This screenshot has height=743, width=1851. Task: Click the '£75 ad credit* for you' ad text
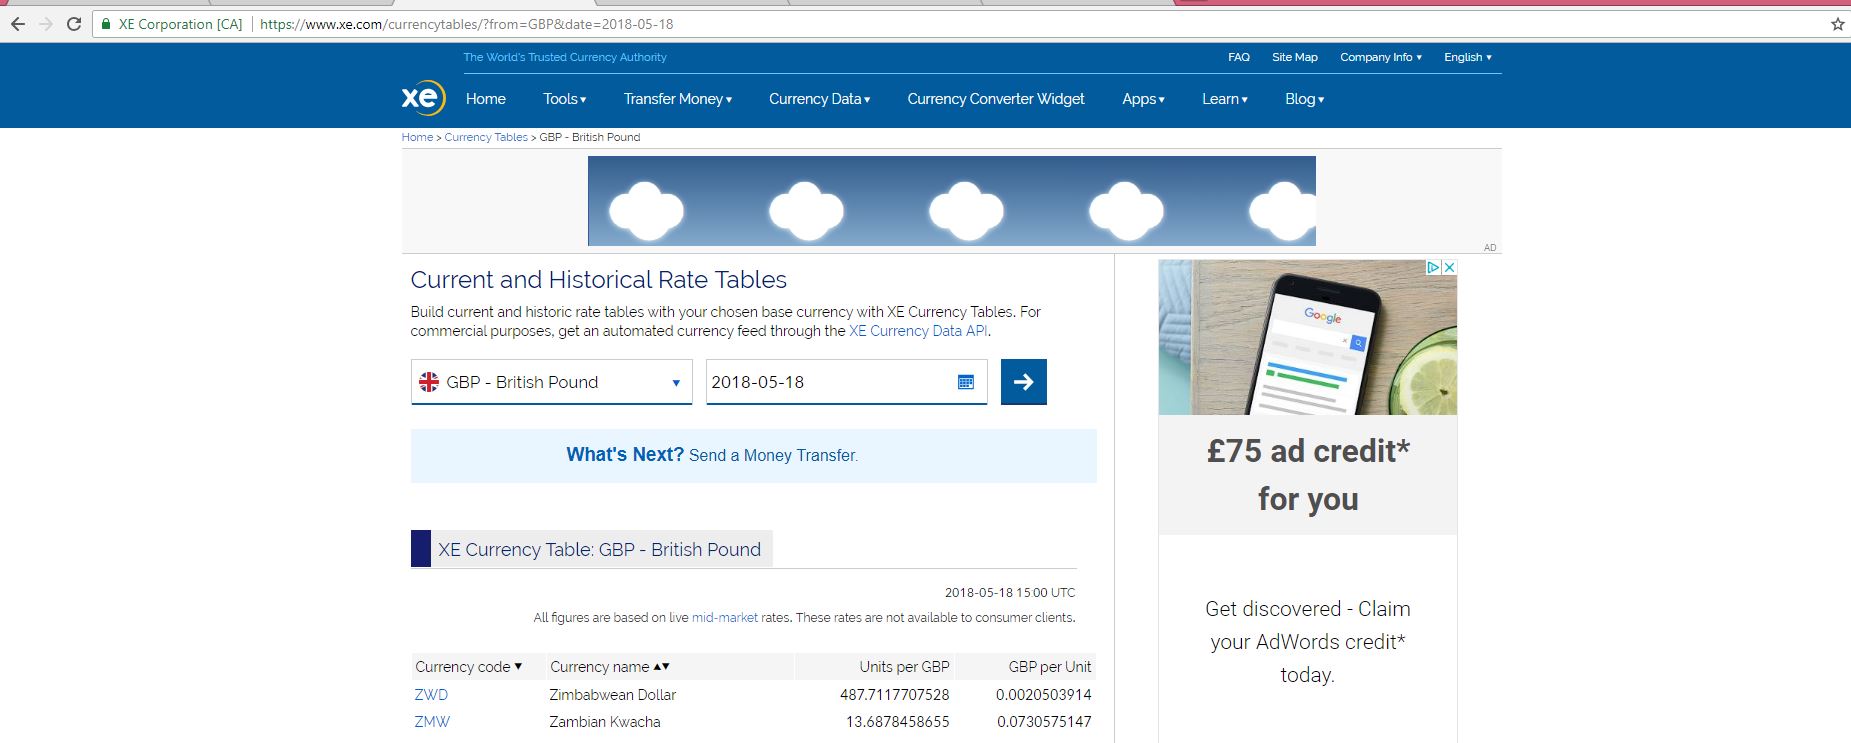(x=1308, y=475)
